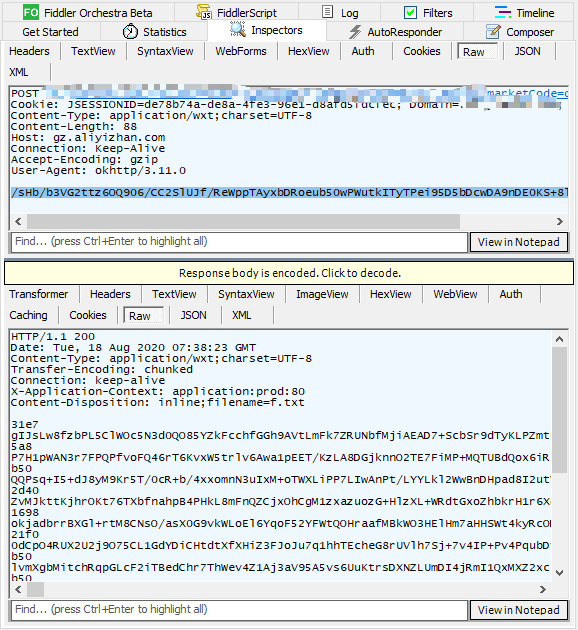Select request TextView inspector tab
Viewport: 578px width, 630px height.
(x=93, y=51)
